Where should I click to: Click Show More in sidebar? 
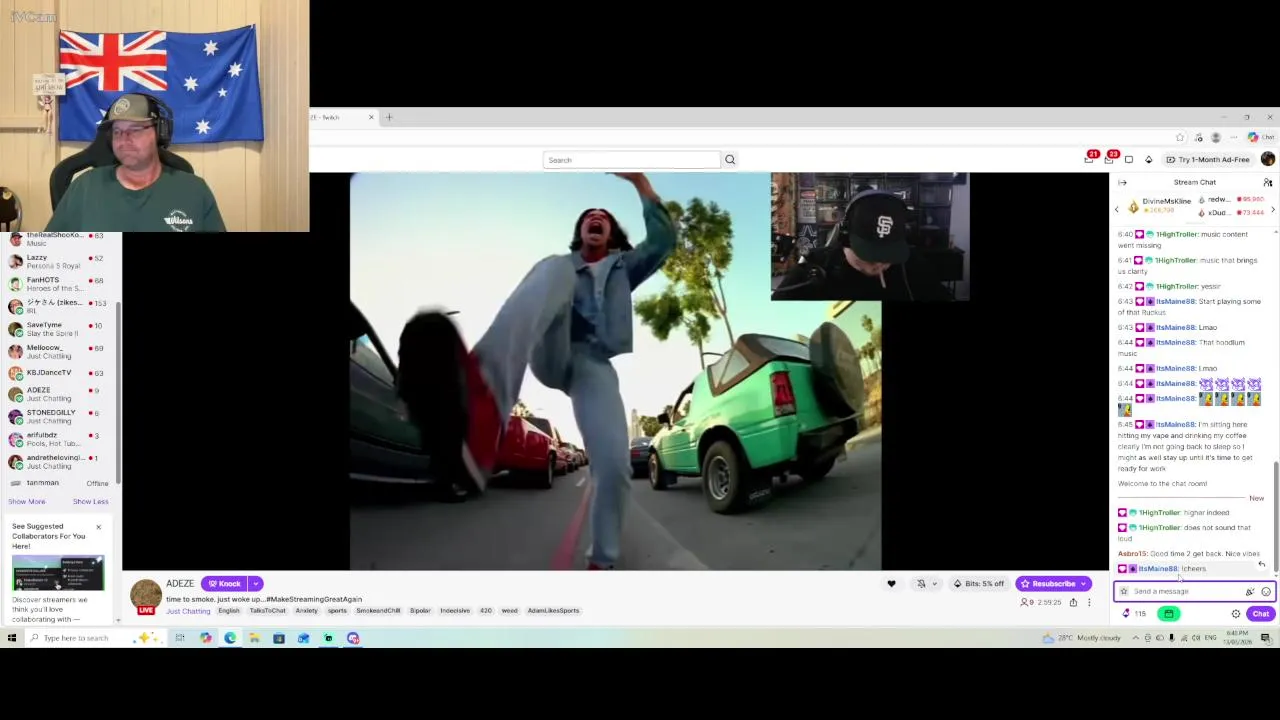pos(27,502)
